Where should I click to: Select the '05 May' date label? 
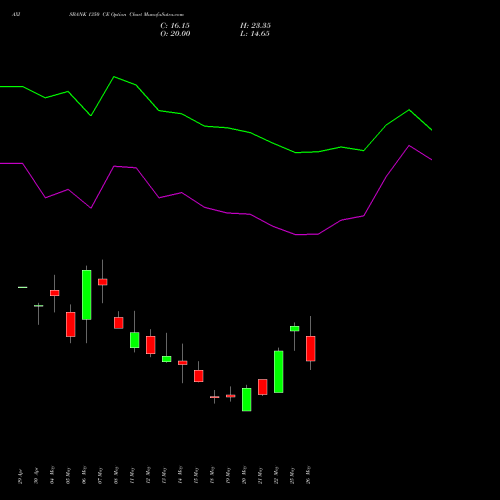(68, 475)
